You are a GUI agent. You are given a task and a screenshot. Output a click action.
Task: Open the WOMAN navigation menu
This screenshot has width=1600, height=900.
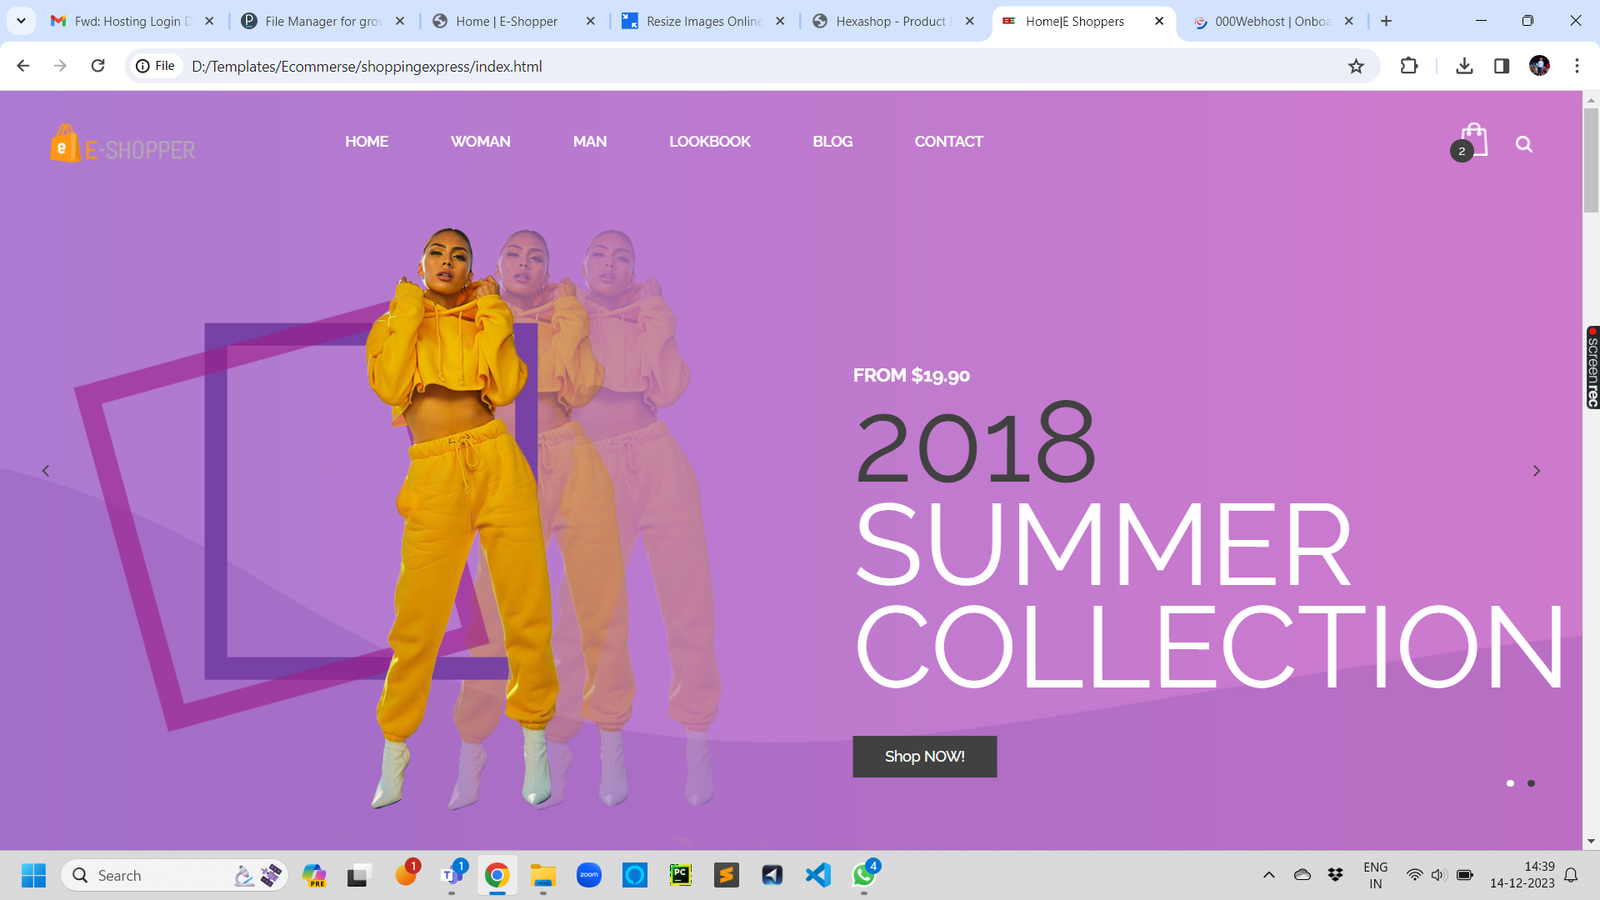(x=481, y=141)
